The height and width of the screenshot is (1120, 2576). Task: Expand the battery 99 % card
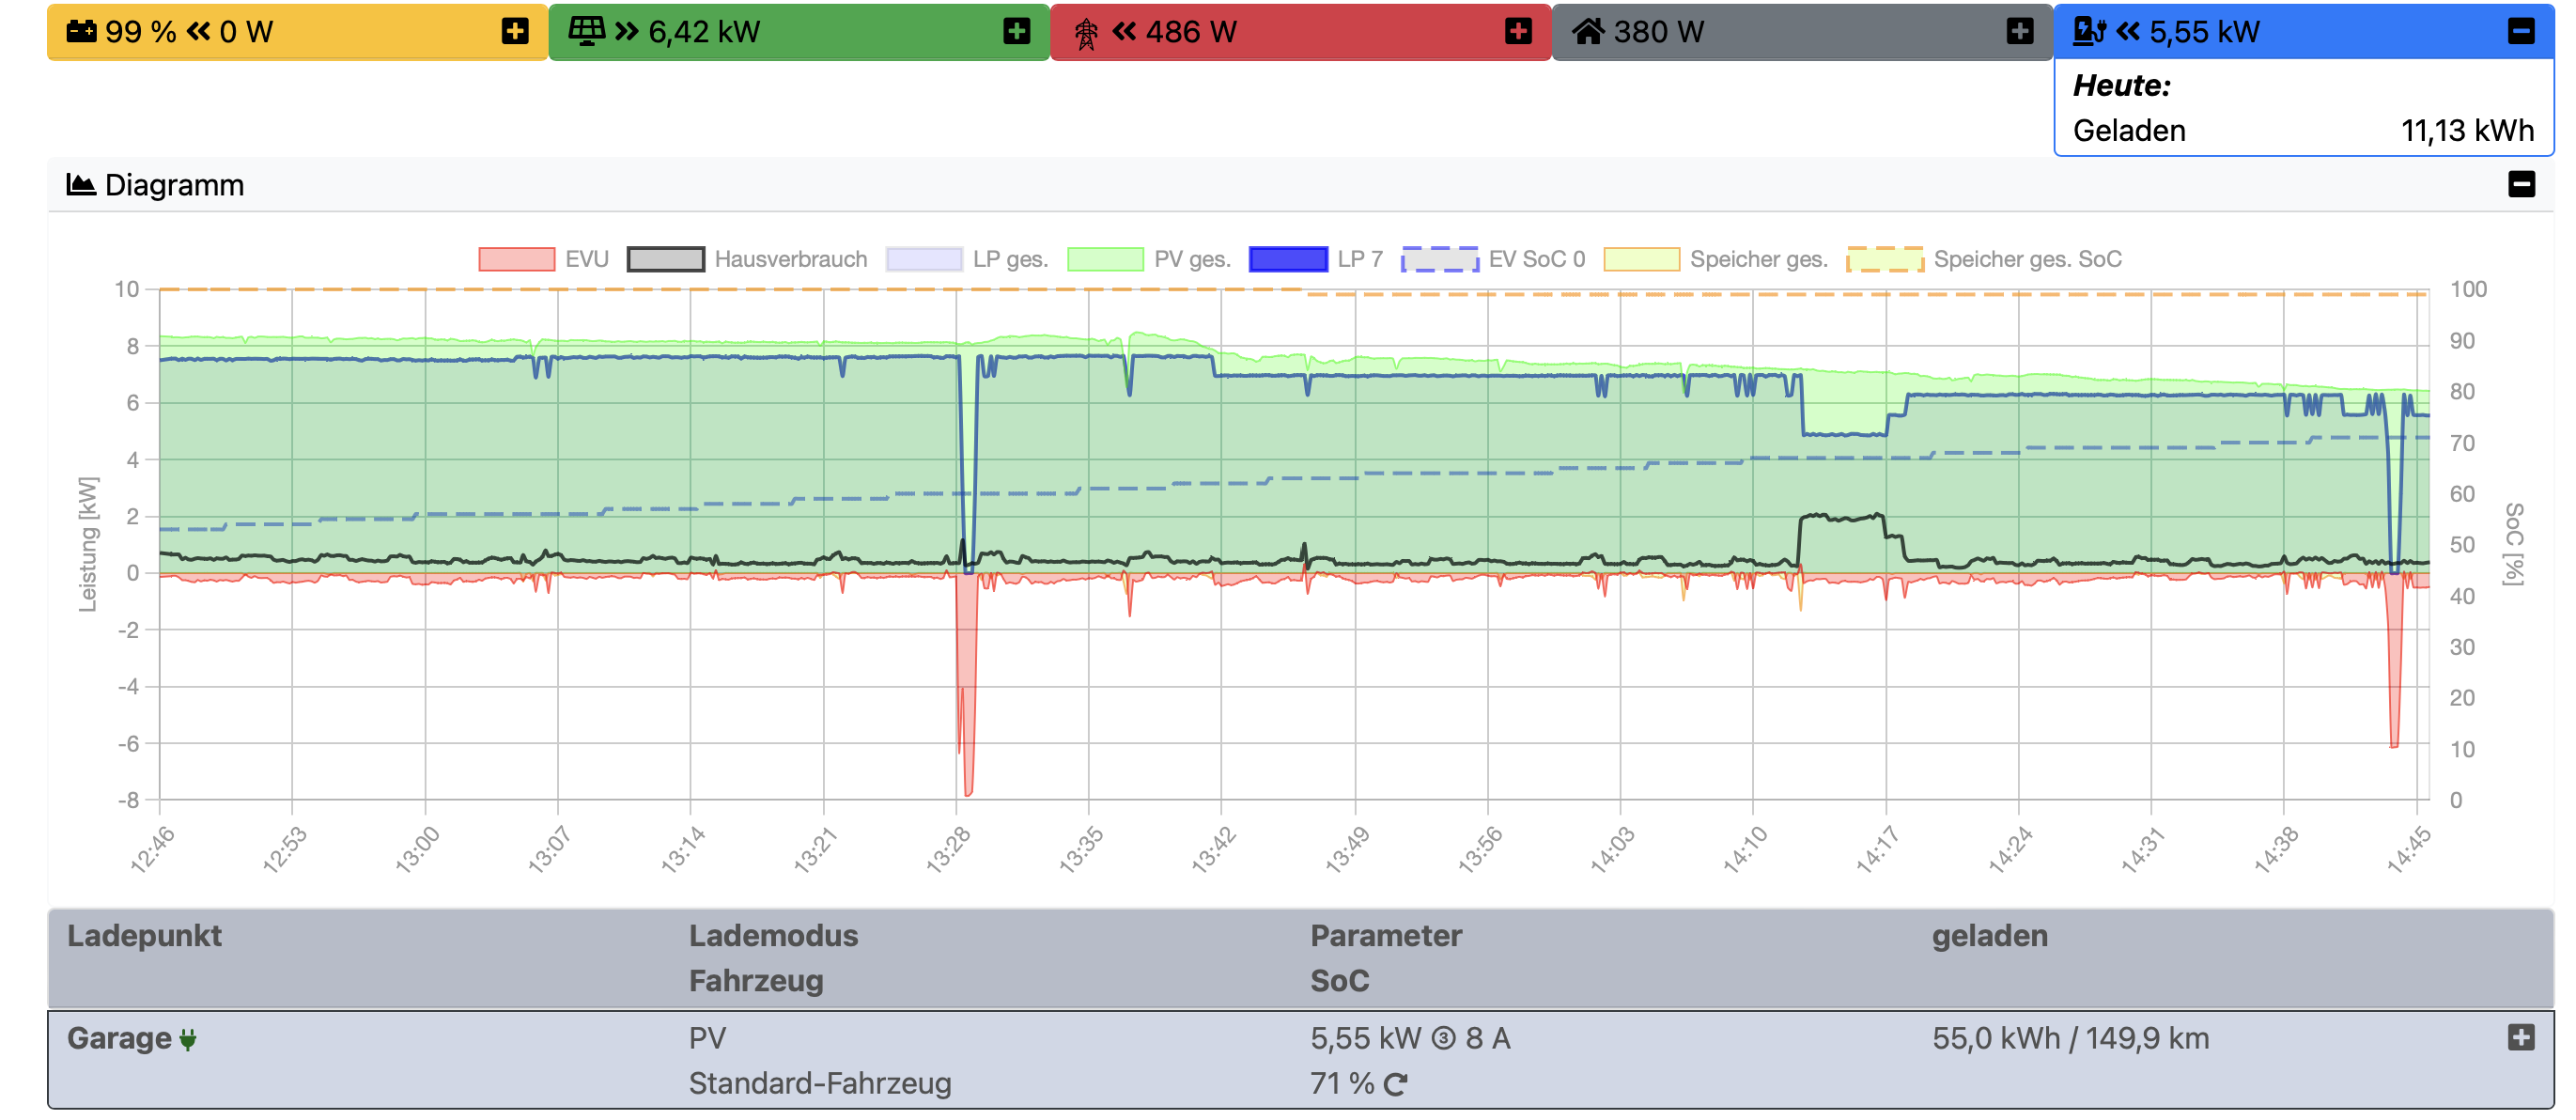point(515,31)
